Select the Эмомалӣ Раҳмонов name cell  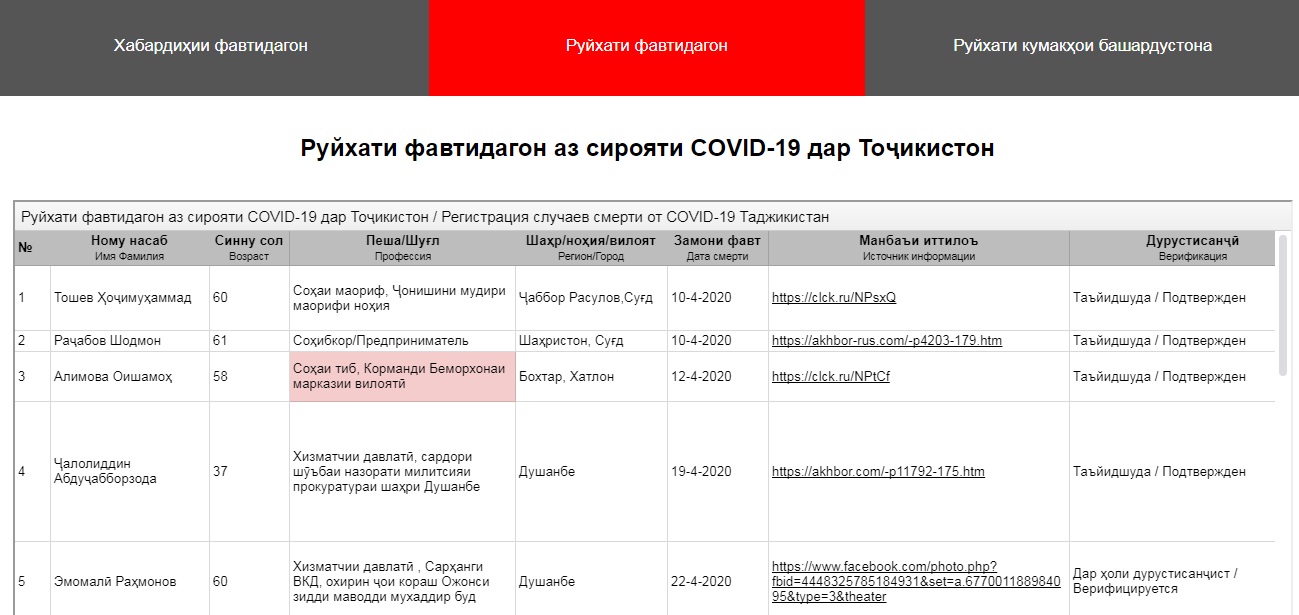tap(115, 582)
